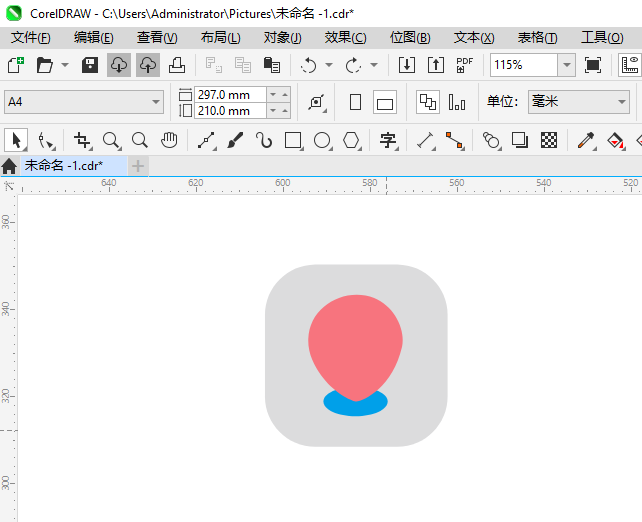
Task: Open the units dropdown showing 毫米
Action: (579, 102)
